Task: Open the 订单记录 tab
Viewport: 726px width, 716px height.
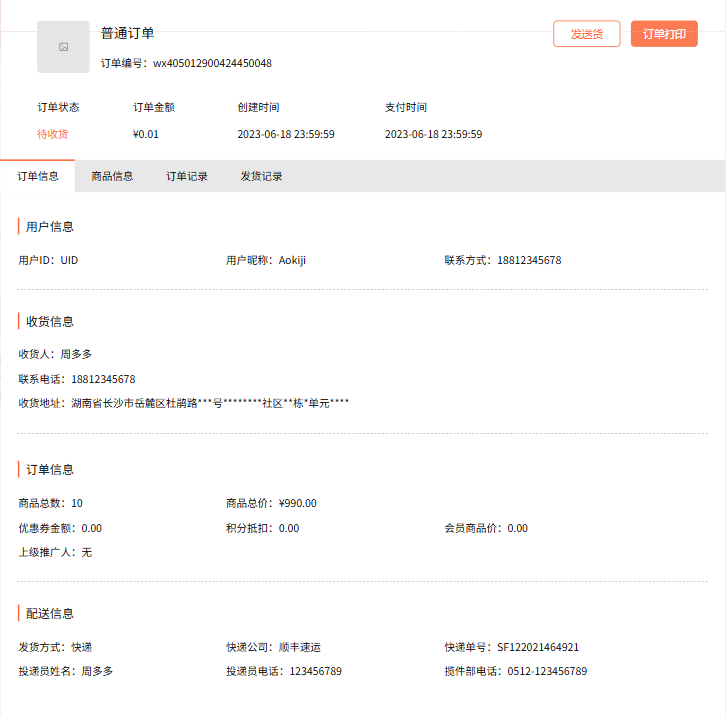Action: 187,176
